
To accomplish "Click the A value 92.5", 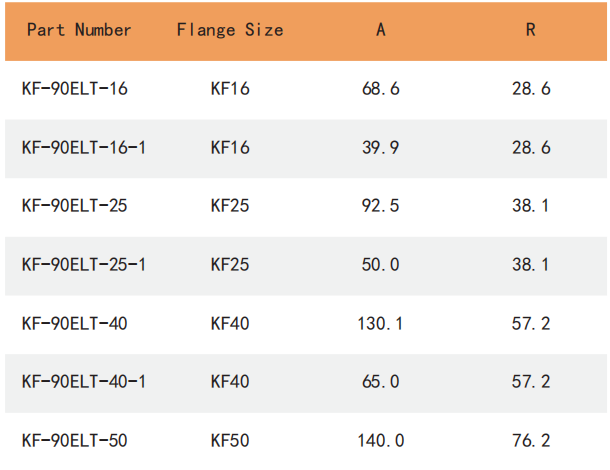I will tap(381, 206).
